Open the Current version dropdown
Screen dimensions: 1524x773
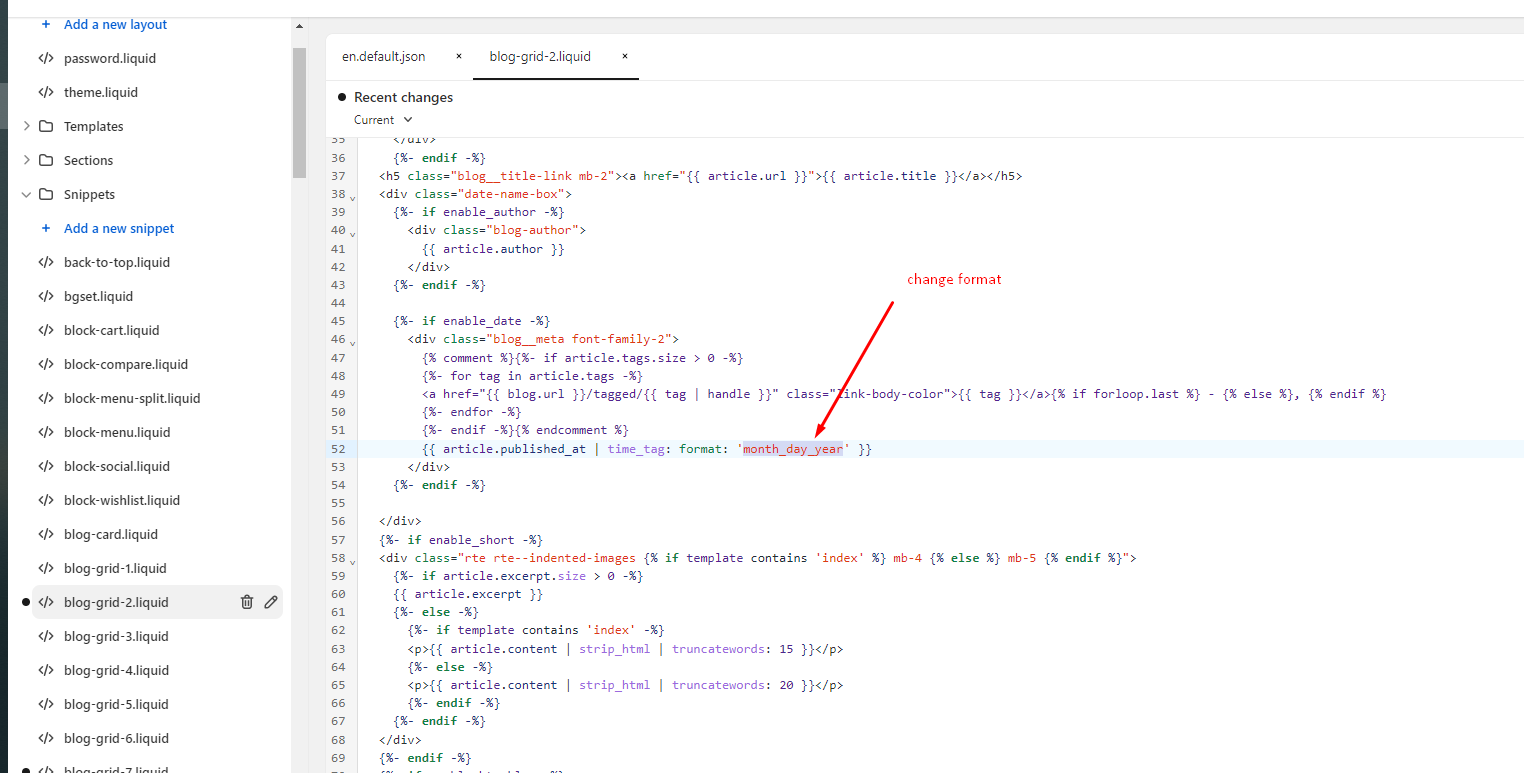pyautogui.click(x=383, y=119)
